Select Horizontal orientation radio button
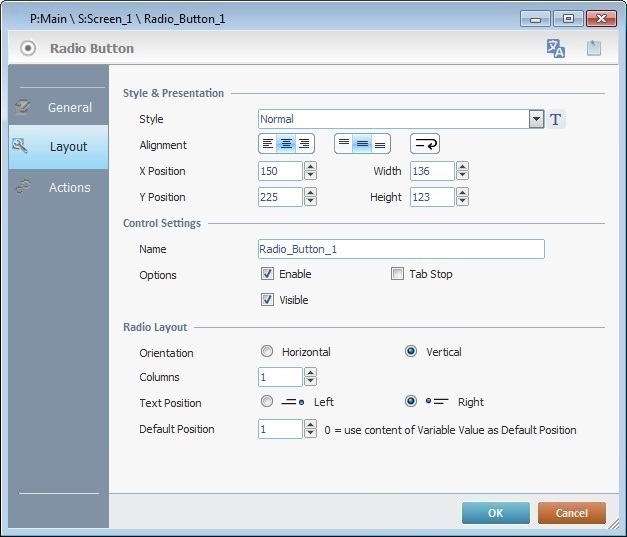 267,352
